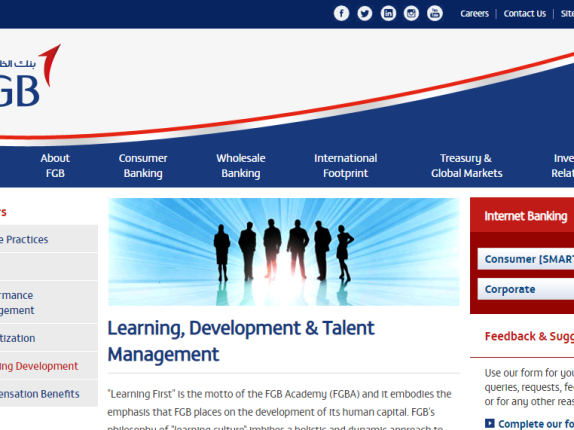574x430 pixels.
Task: Select Consumer [SMART] internet banking button
Action: click(x=526, y=259)
